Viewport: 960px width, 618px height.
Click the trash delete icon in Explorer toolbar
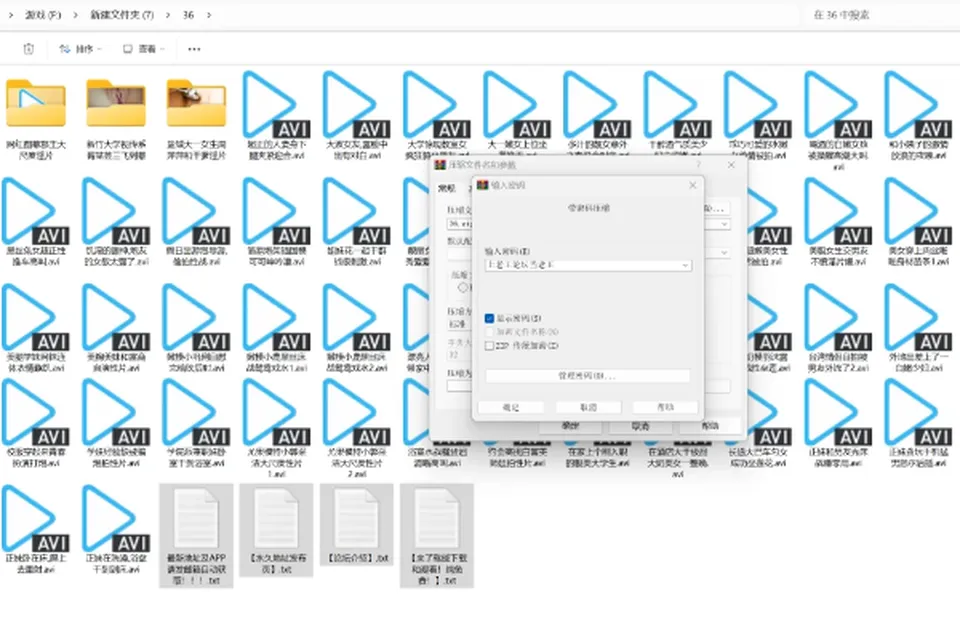[28, 49]
